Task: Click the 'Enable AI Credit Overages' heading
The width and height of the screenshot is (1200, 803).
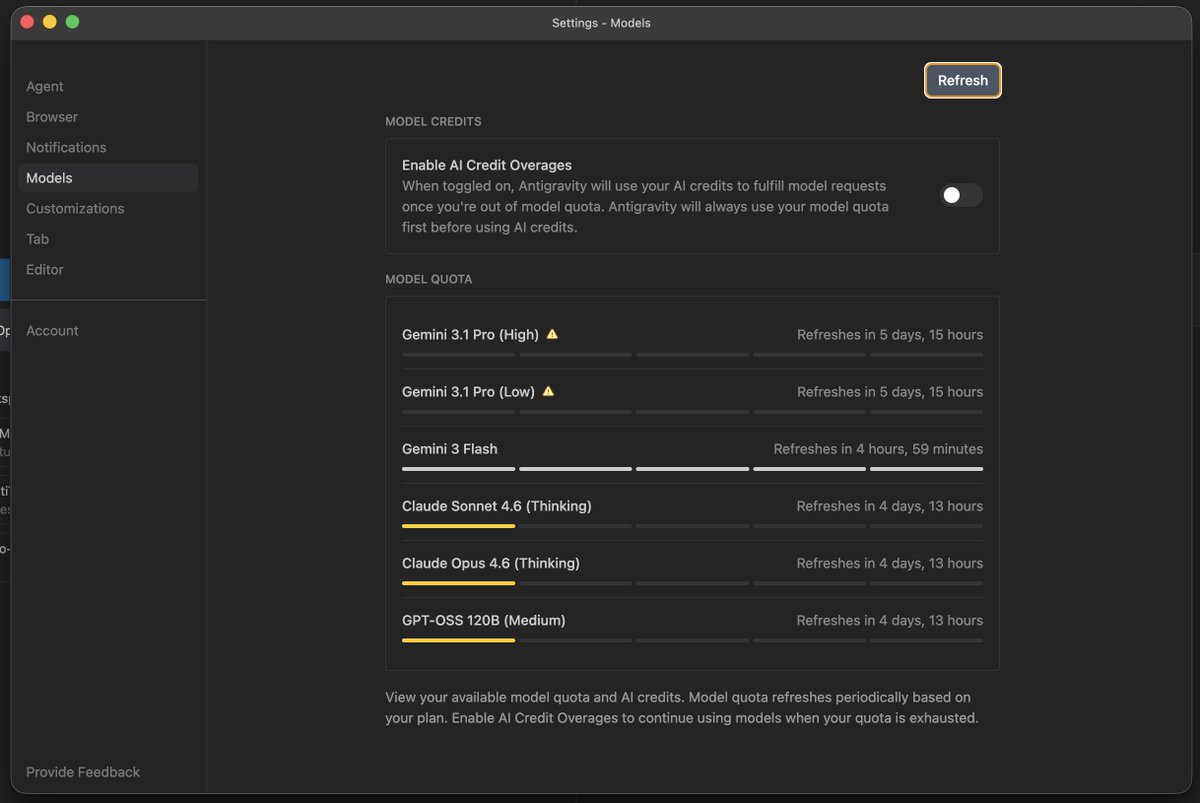Action: pos(487,165)
